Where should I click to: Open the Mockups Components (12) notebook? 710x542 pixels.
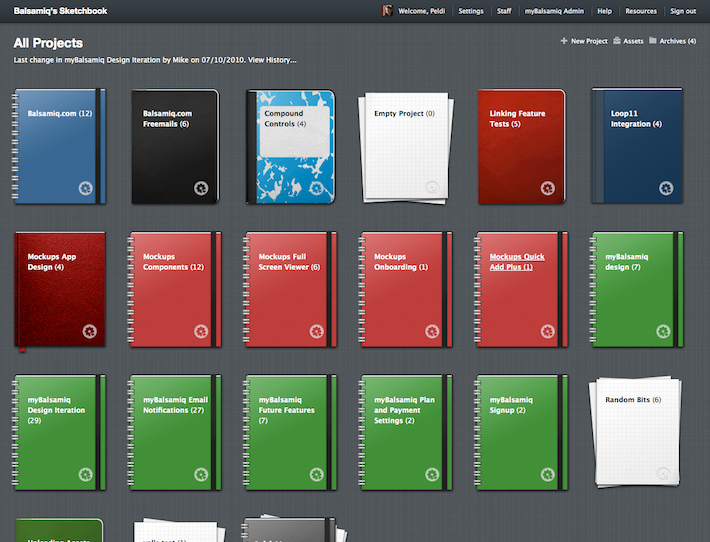[174, 290]
